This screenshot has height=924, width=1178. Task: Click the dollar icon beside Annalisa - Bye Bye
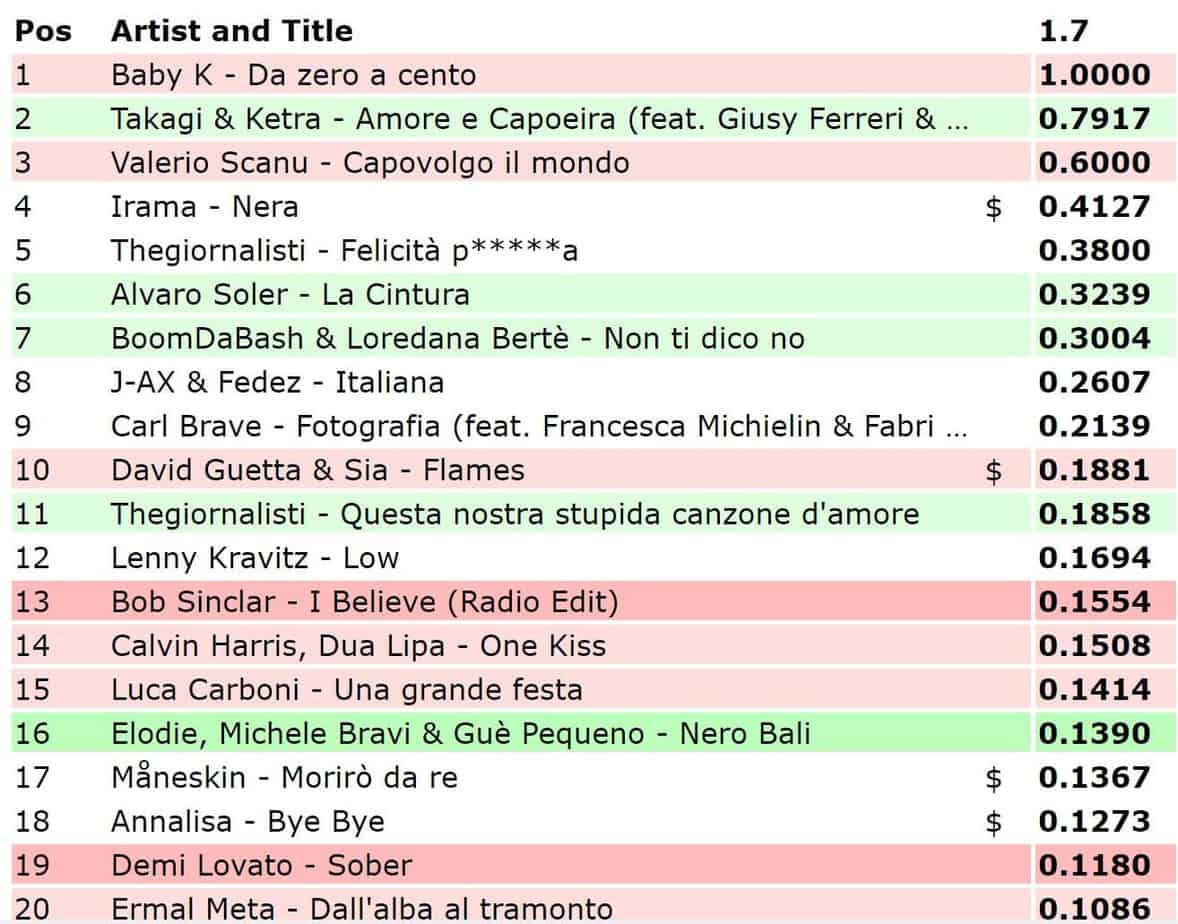(x=993, y=822)
